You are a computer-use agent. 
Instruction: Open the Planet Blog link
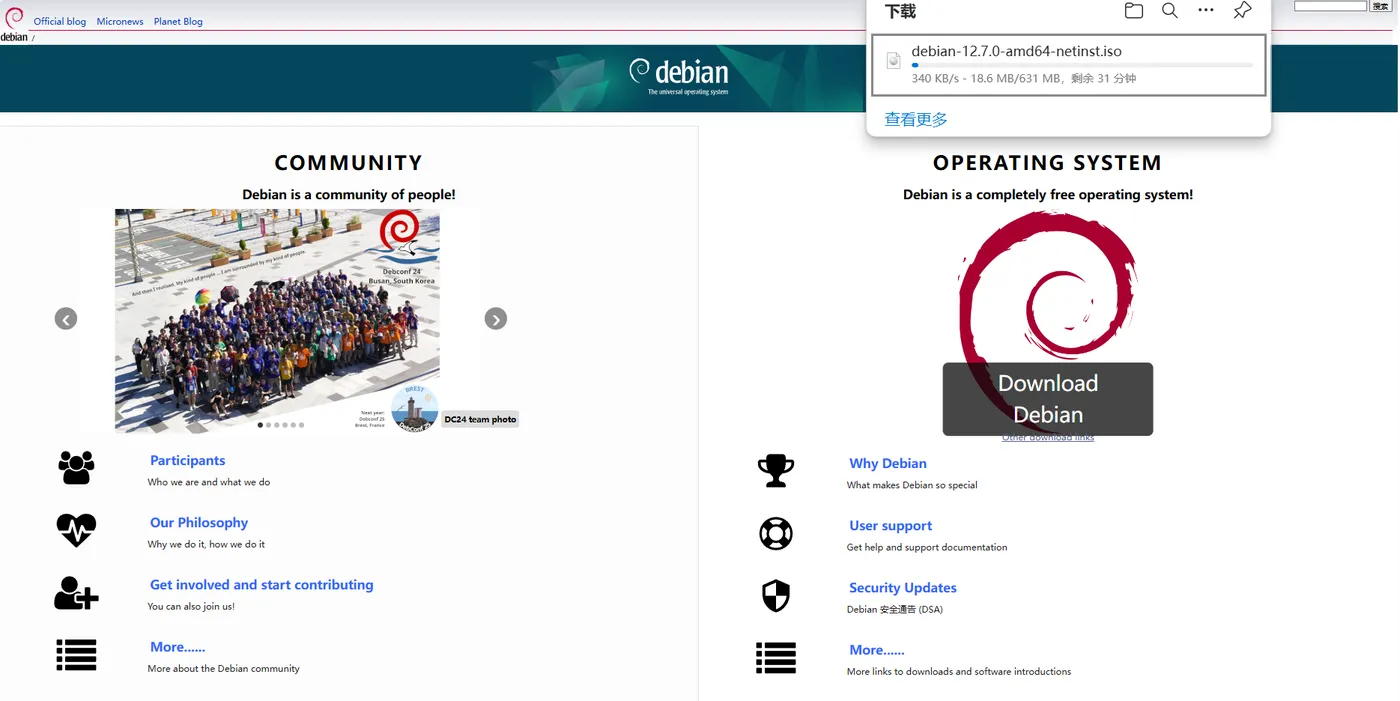[178, 21]
